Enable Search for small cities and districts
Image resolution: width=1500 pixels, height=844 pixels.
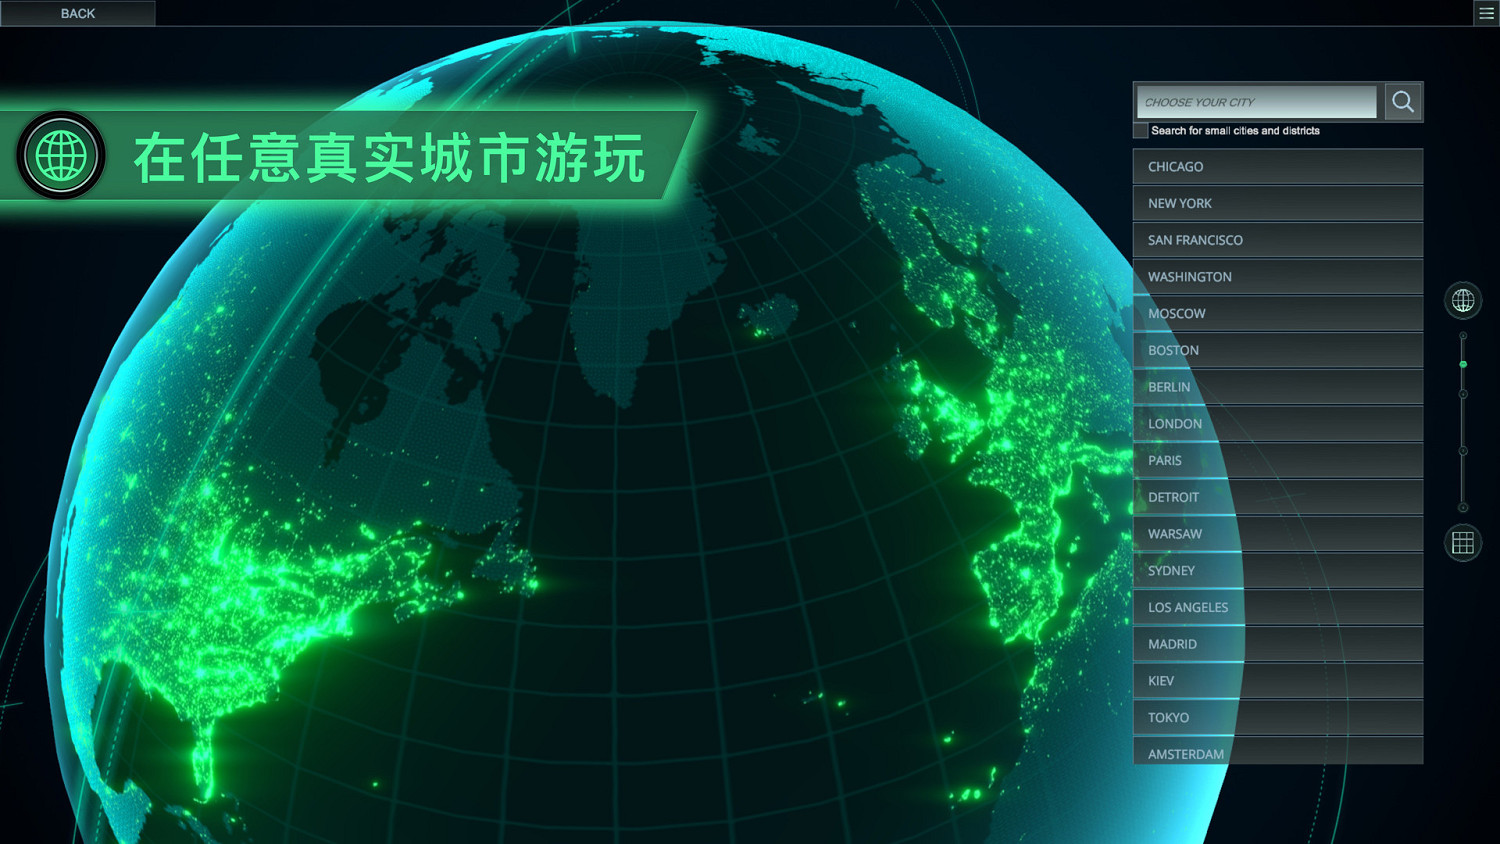(x=1140, y=130)
